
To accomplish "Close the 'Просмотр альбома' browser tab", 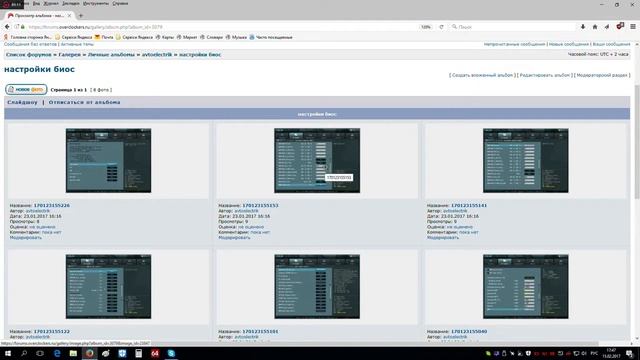I will (69, 16).
